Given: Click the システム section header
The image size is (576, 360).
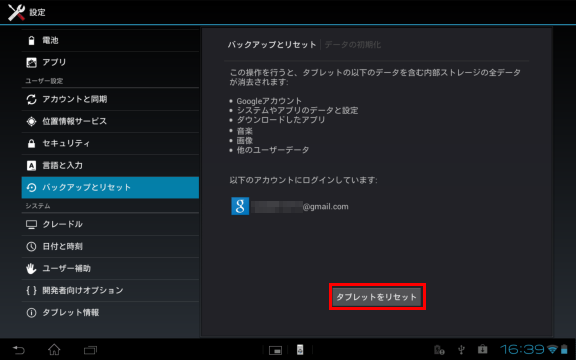Looking at the screenshot, I should [38, 206].
